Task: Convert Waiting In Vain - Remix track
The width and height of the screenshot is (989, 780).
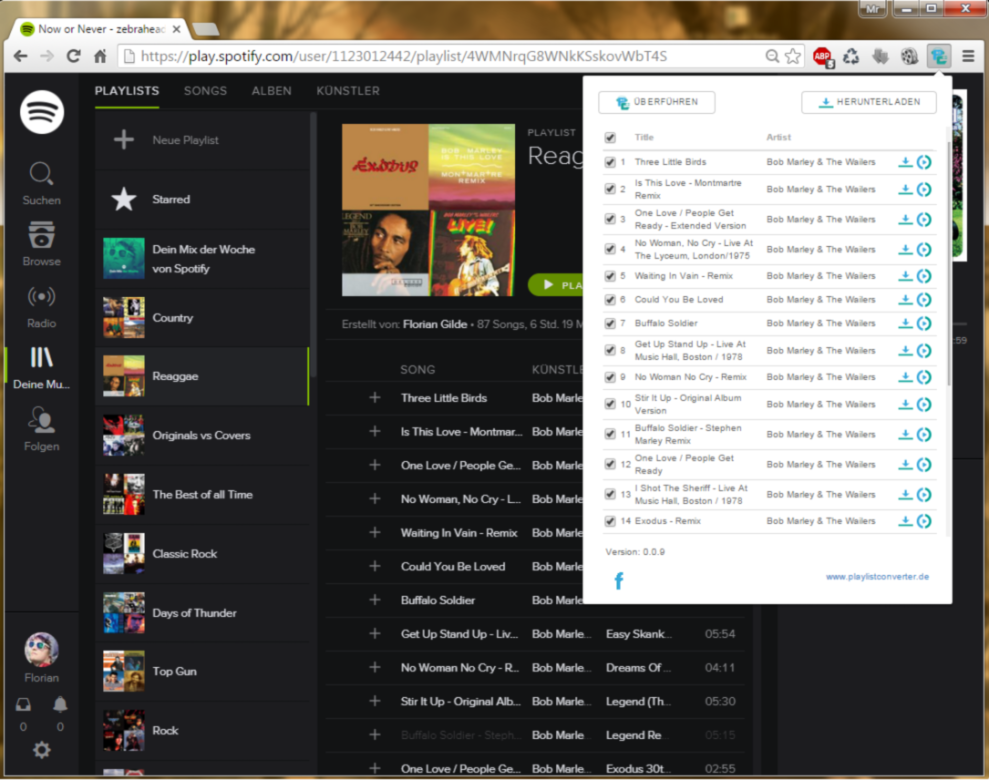Action: tap(924, 276)
